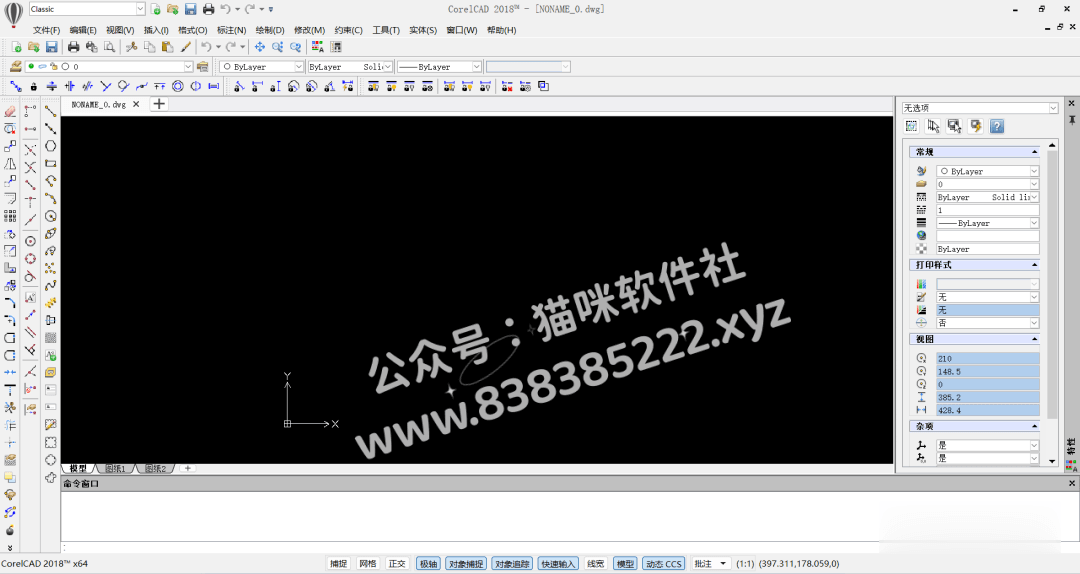Collapse the 打印样式 section
This screenshot has width=1080, height=574.
coord(1035,265)
